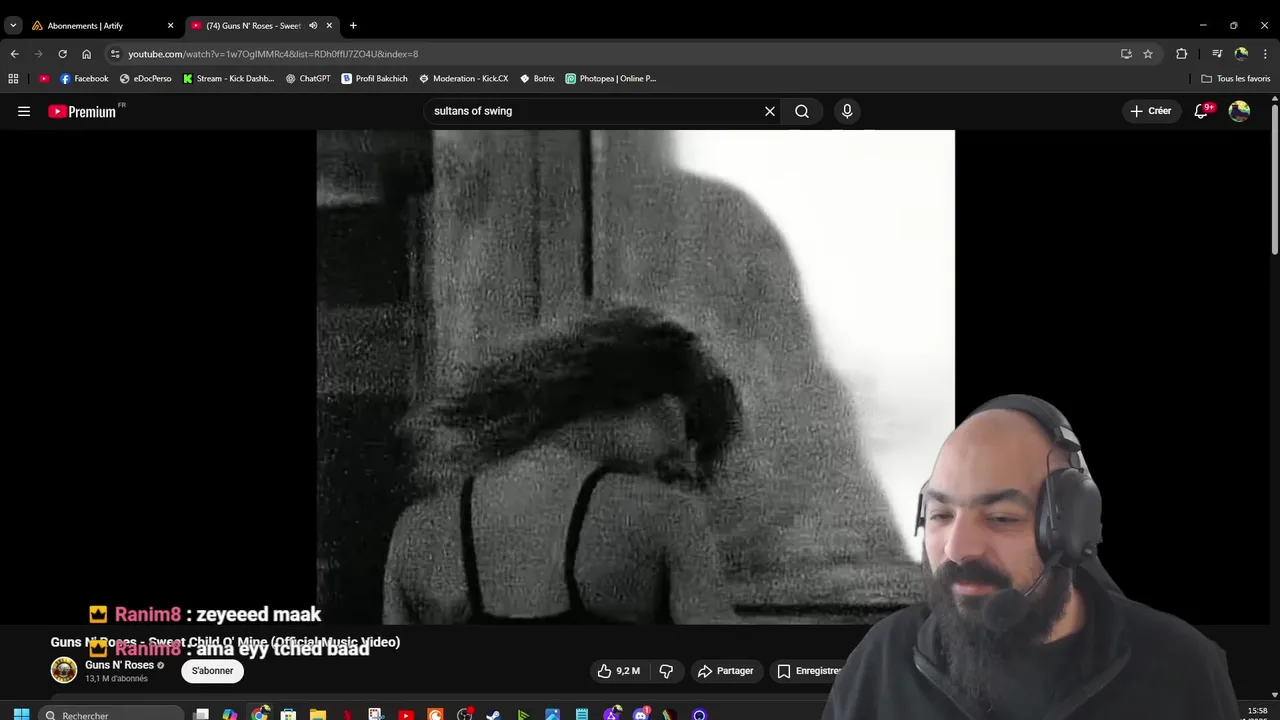Open Discord from the taskbar

tap(641, 714)
